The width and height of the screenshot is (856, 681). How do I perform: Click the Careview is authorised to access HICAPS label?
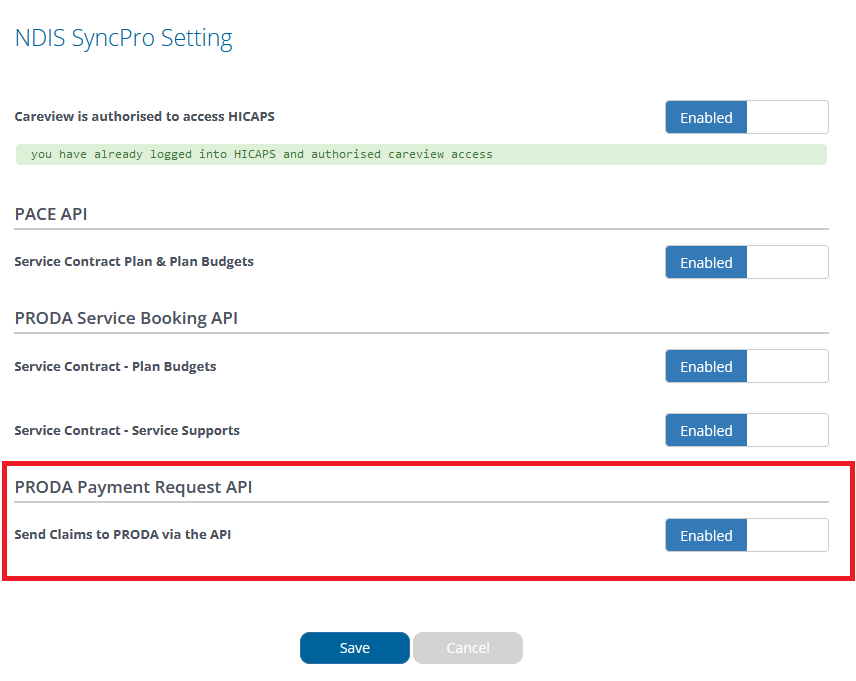pos(145,116)
